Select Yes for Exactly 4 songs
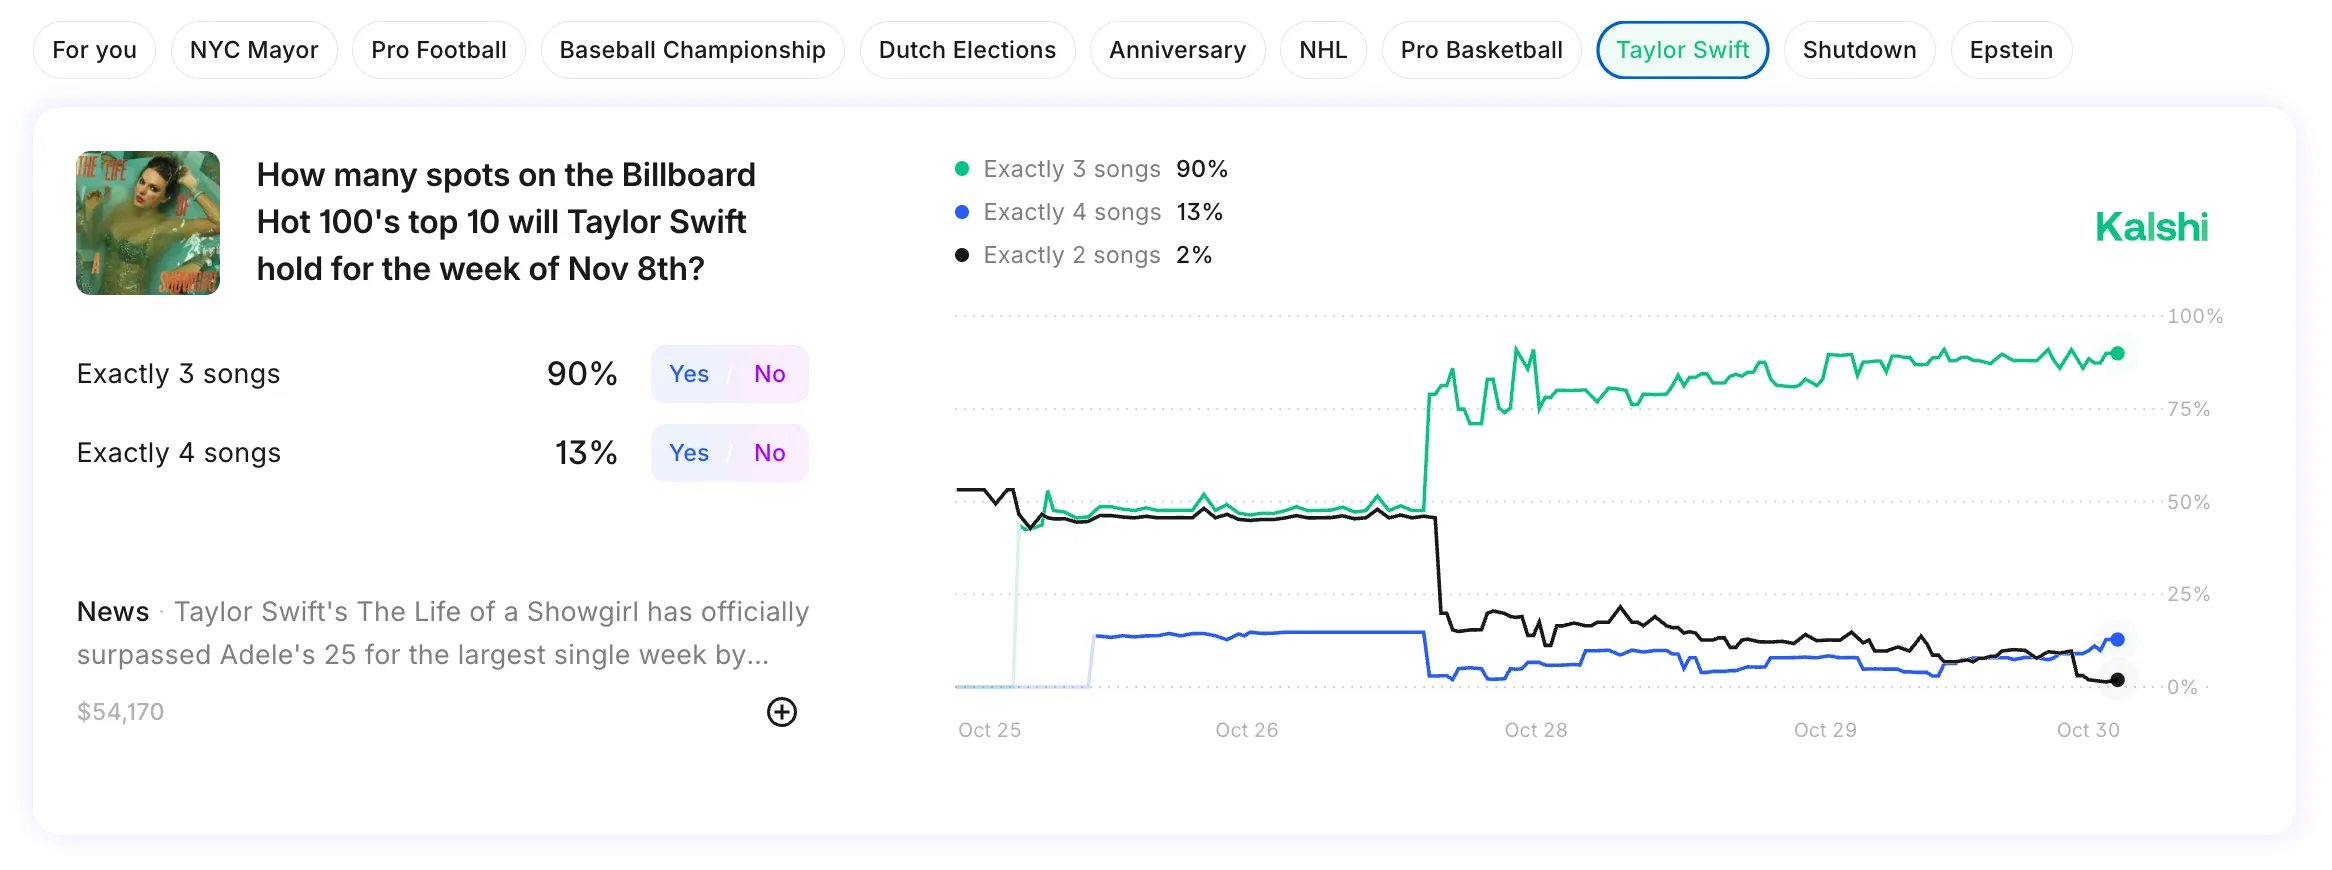Image resolution: width=2332 pixels, height=870 pixels. [690, 453]
